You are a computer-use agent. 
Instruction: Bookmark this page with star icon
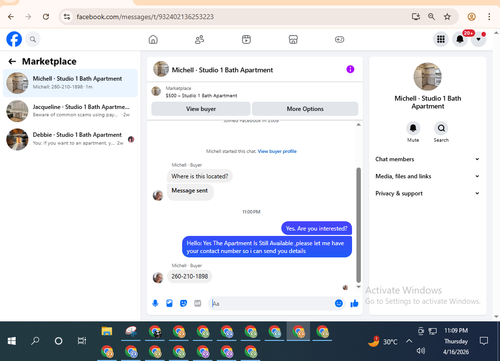click(447, 17)
